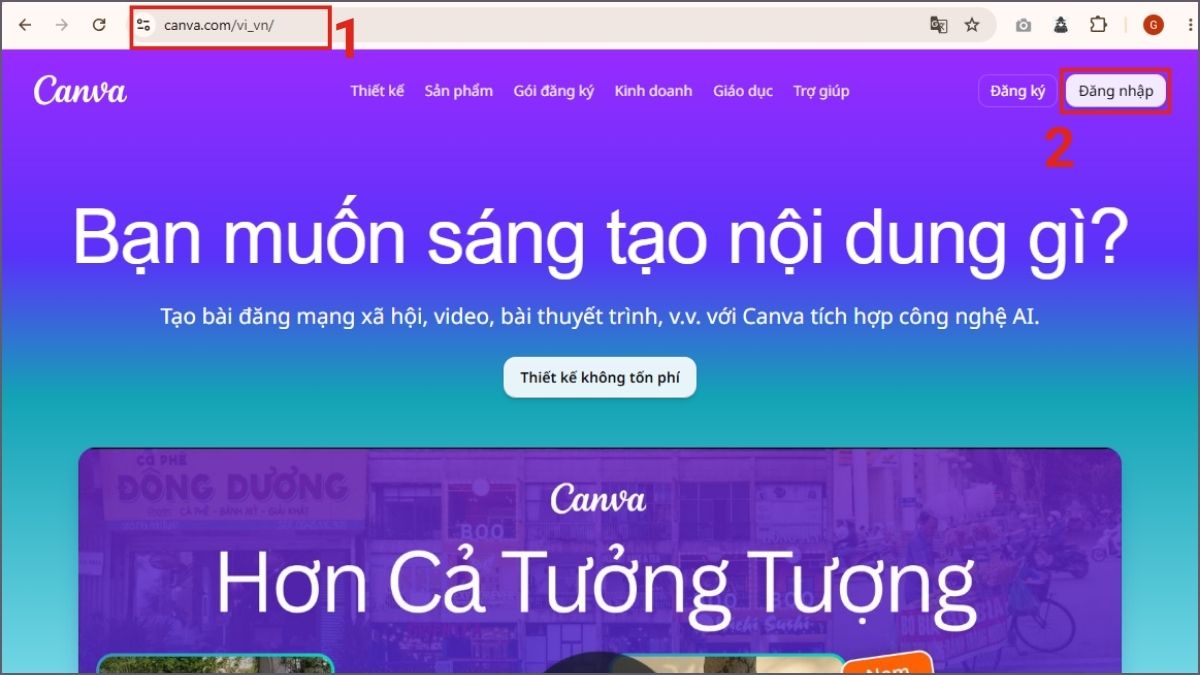The height and width of the screenshot is (675, 1200).
Task: Click the browser forward arrow
Action: click(x=62, y=25)
